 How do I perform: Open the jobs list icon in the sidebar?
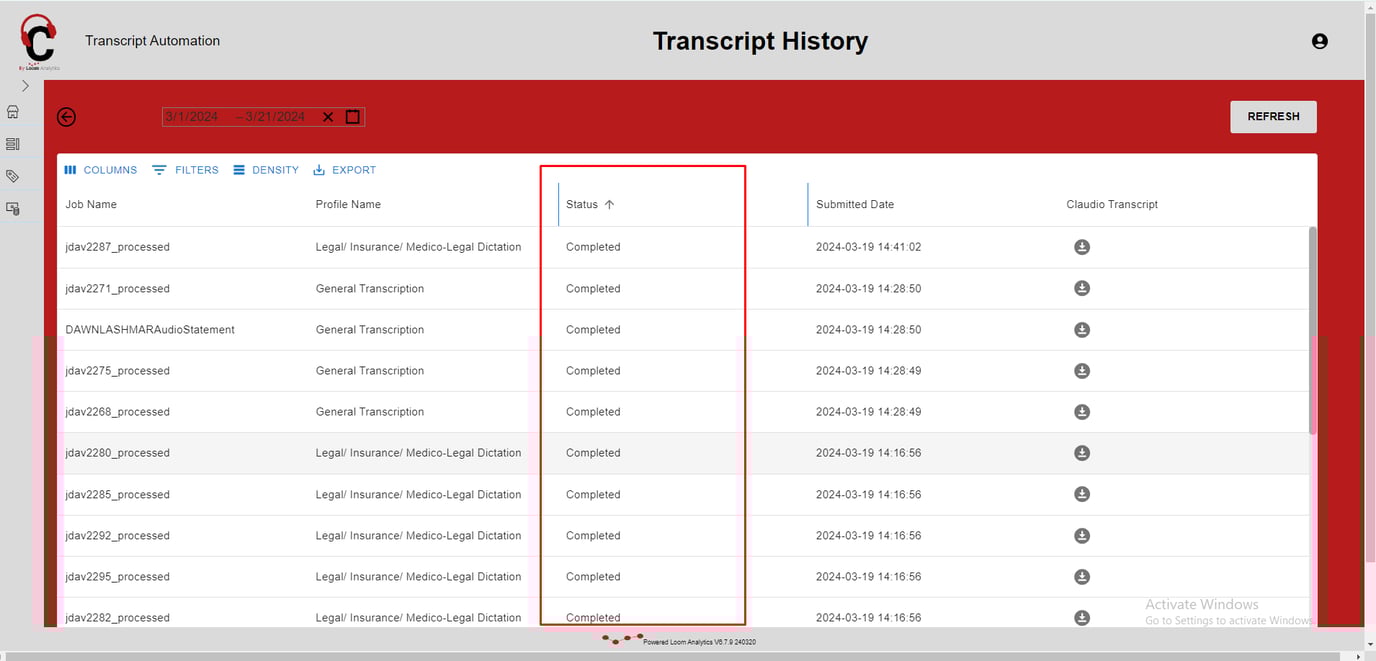[13, 143]
